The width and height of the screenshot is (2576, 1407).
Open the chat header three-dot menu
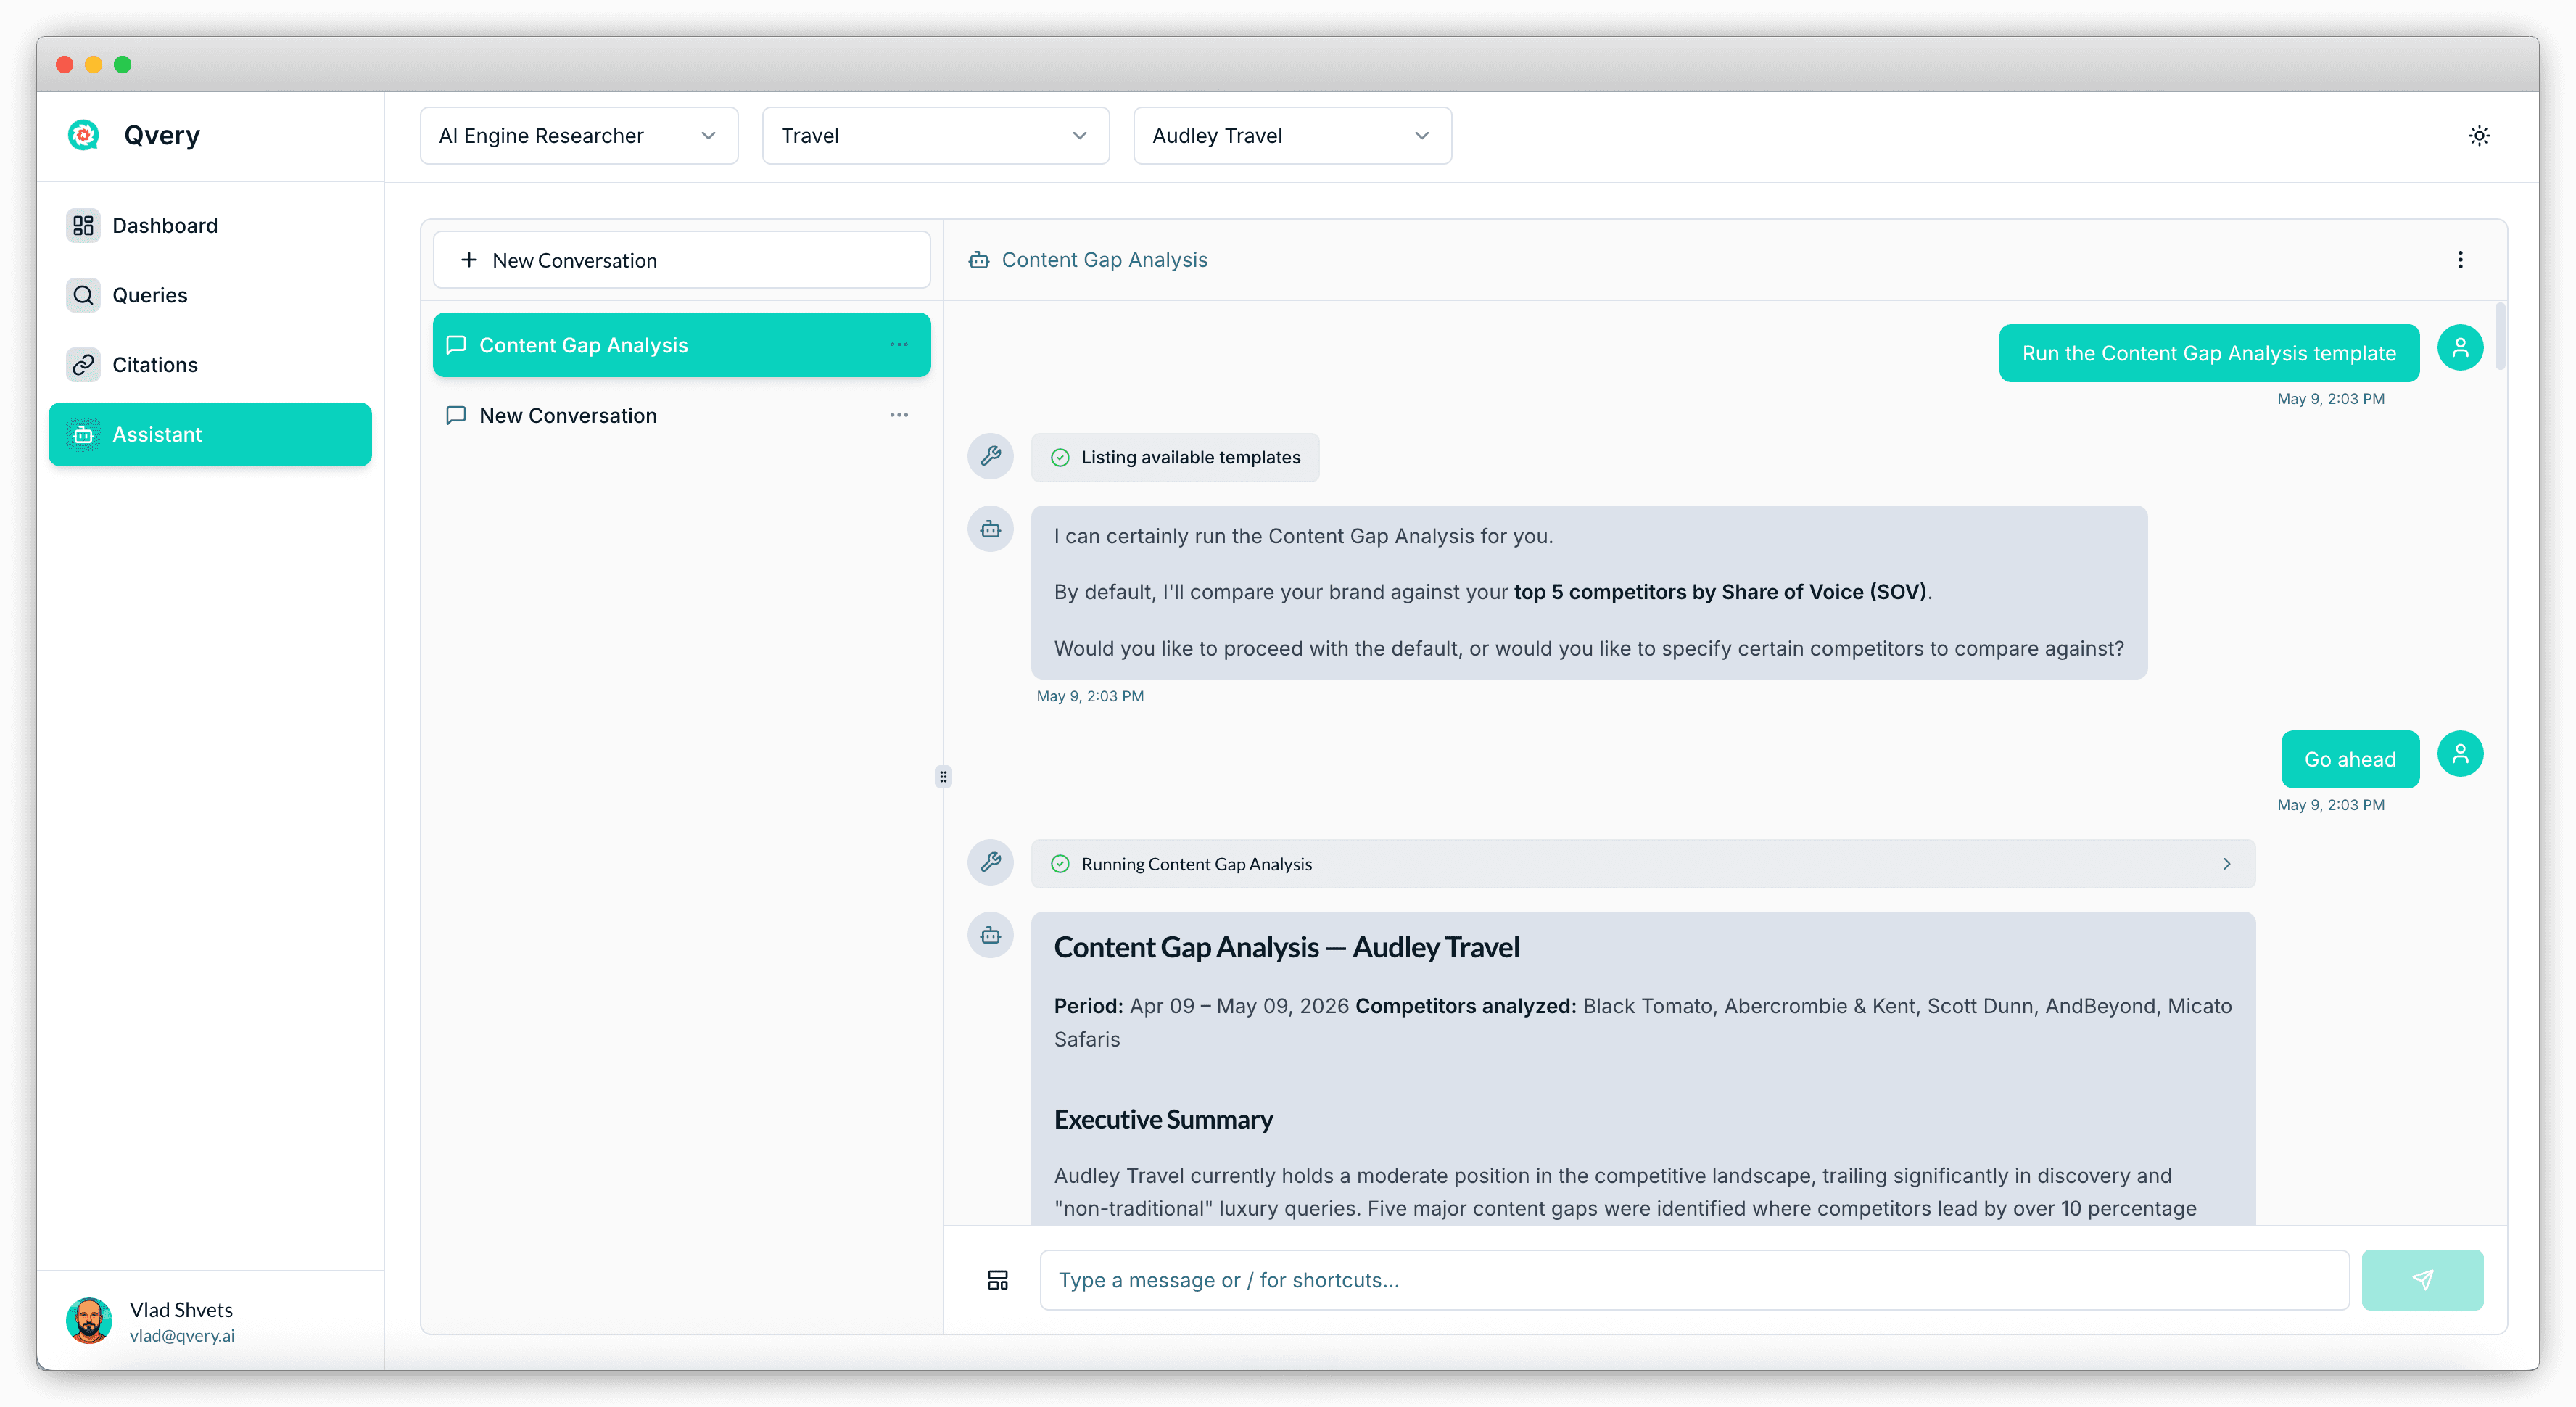pyautogui.click(x=2460, y=260)
